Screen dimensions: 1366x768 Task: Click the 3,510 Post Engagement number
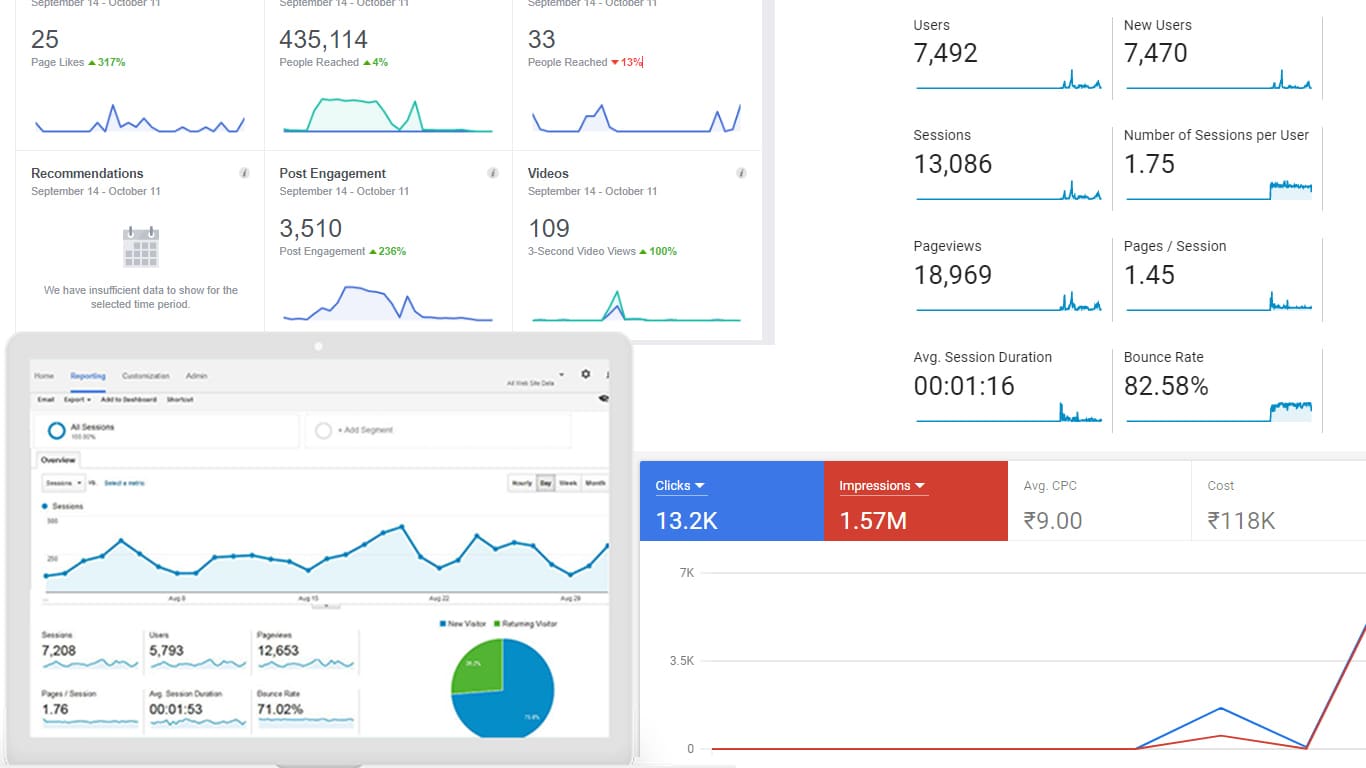(310, 228)
